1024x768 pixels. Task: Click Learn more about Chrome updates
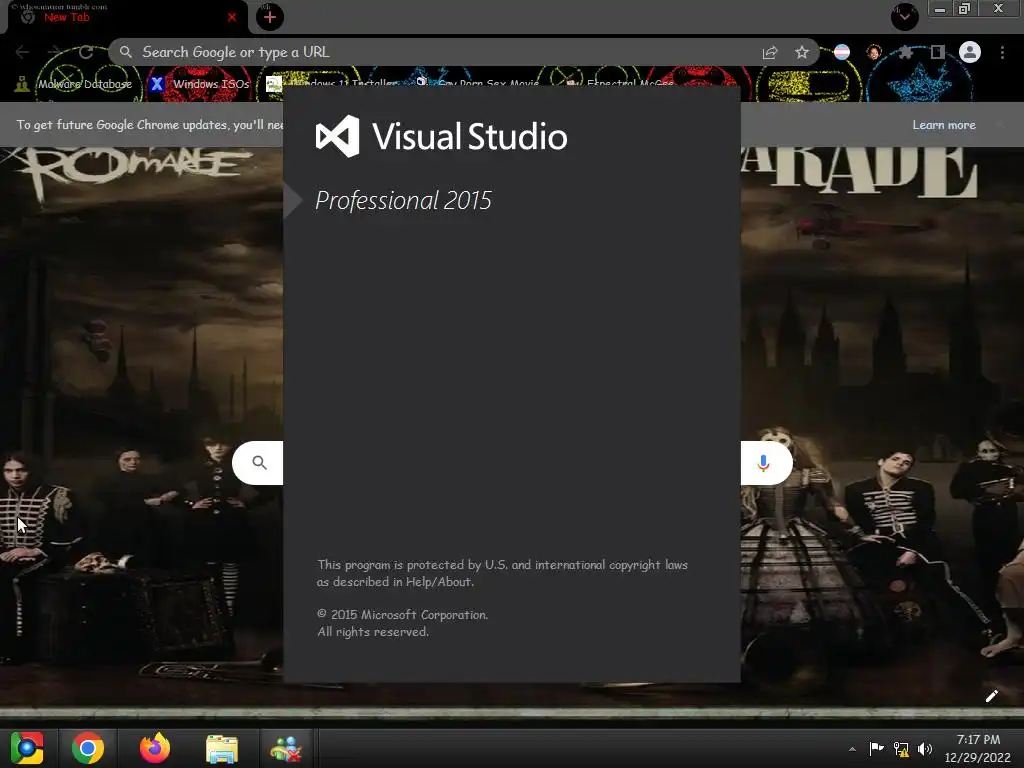click(944, 125)
